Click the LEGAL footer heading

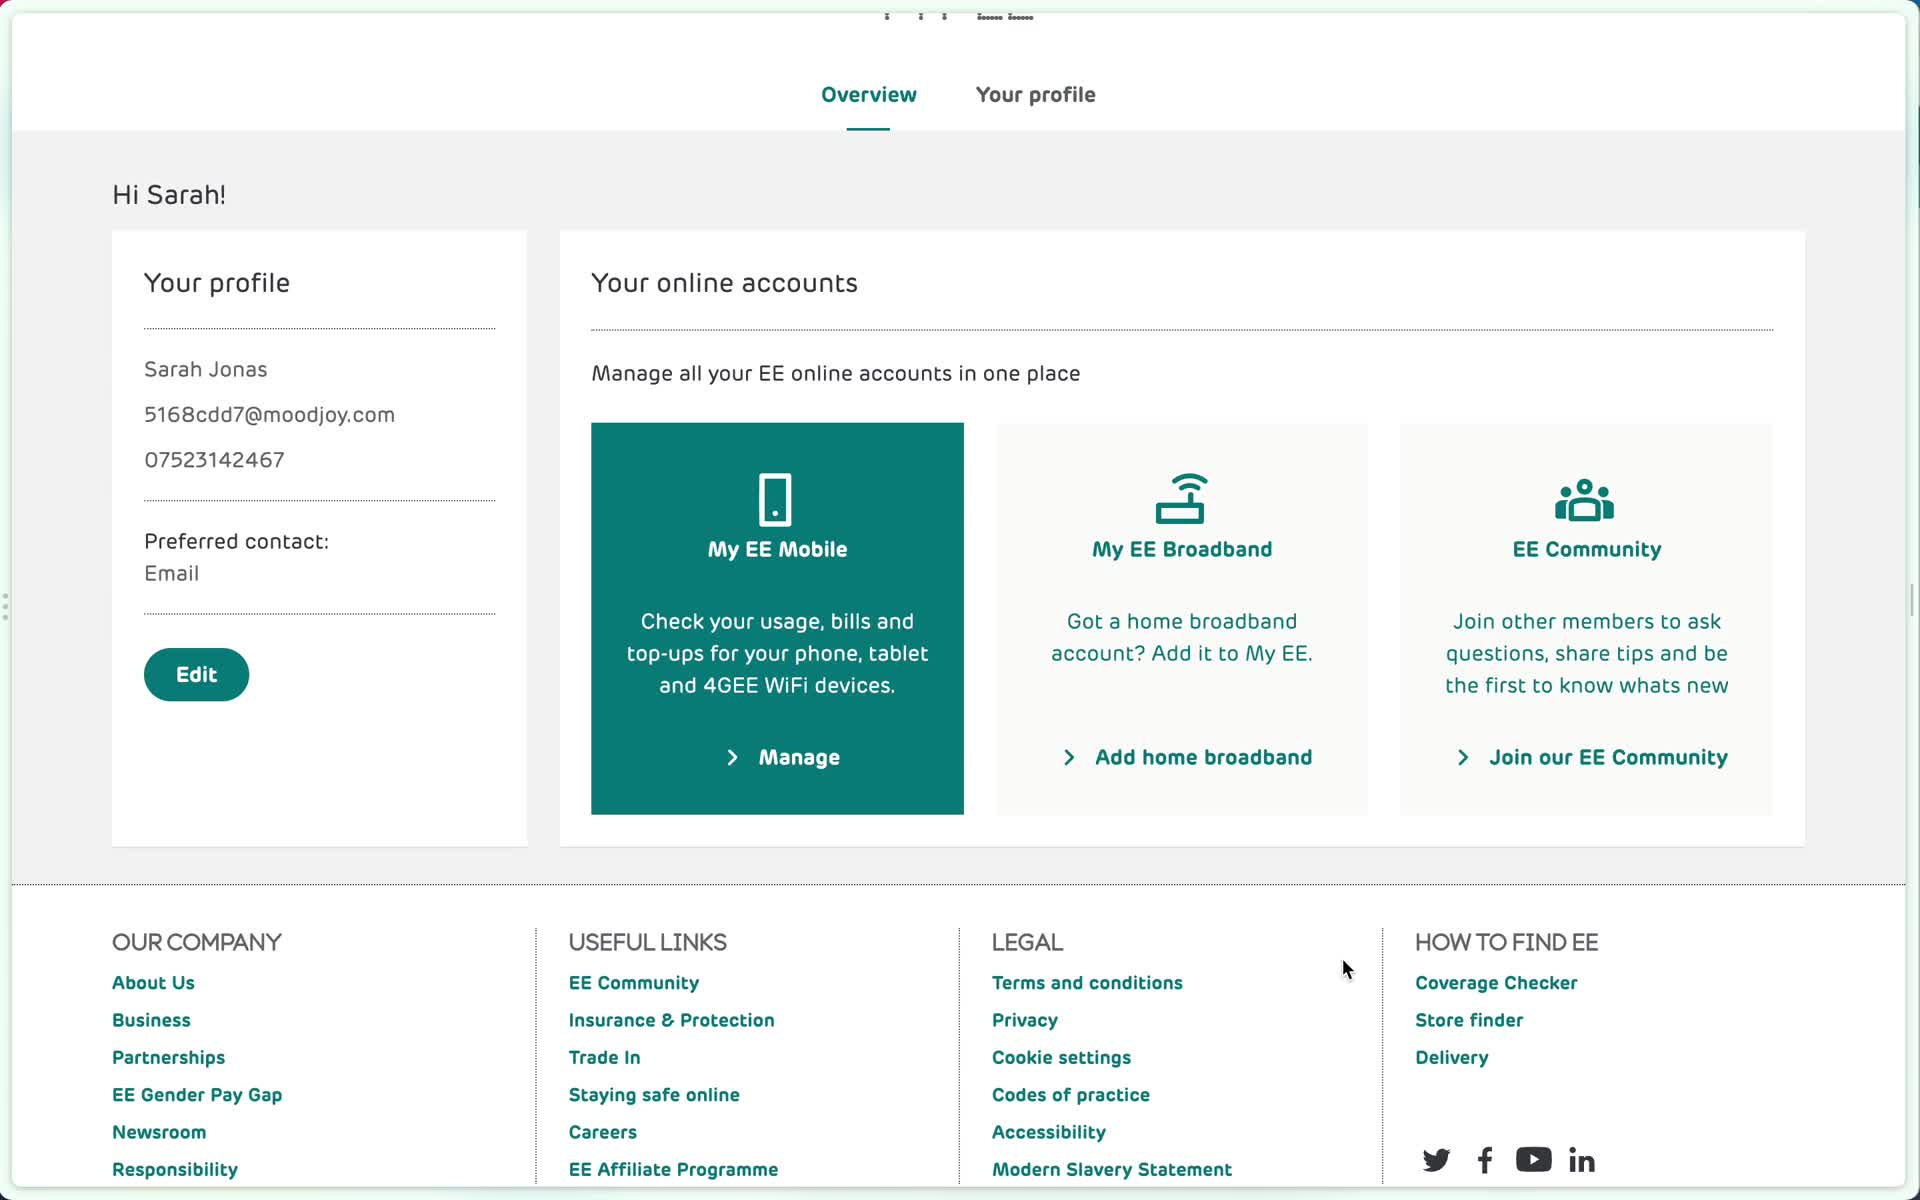pyautogui.click(x=1027, y=943)
